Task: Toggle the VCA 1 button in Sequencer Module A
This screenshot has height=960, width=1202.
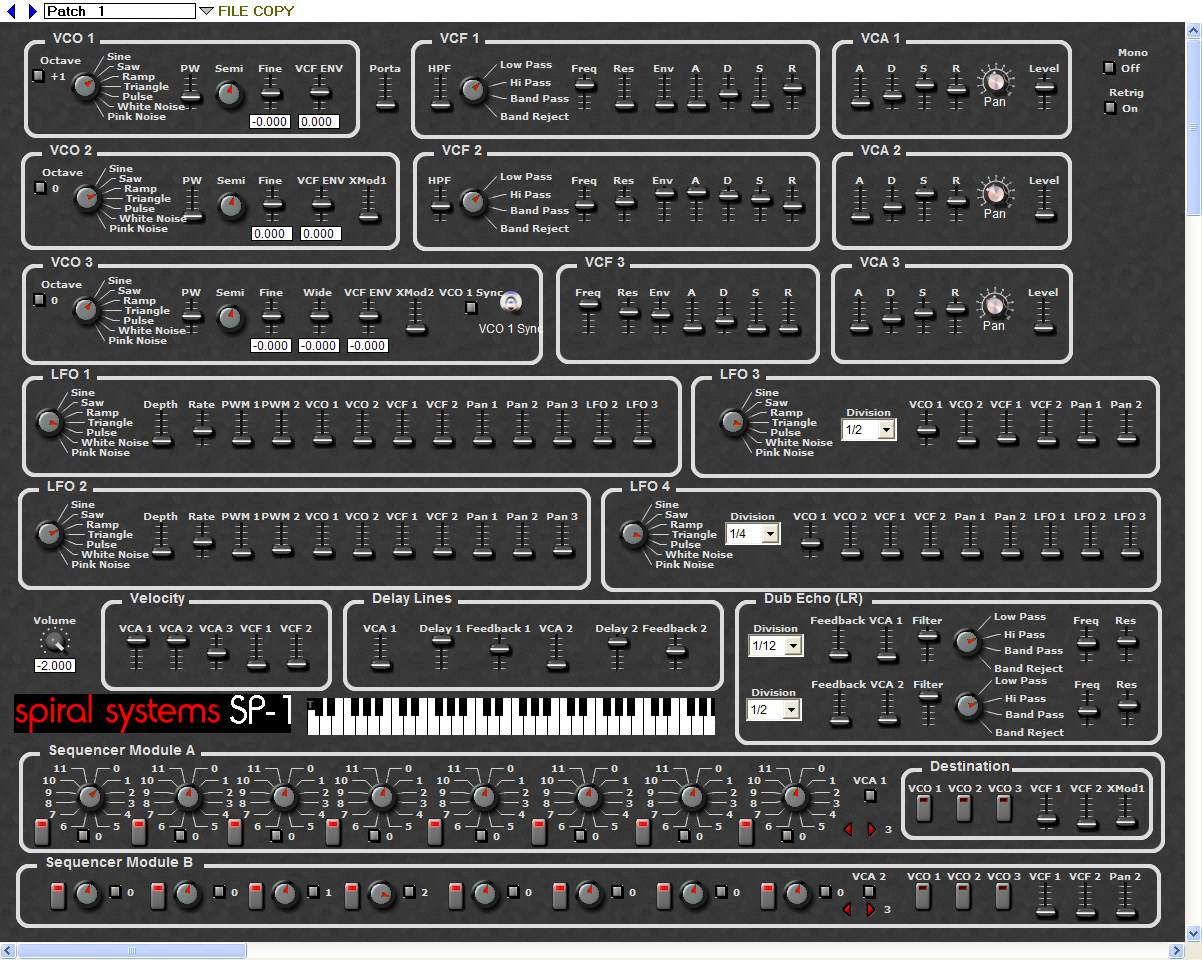Action: pyautogui.click(x=870, y=796)
